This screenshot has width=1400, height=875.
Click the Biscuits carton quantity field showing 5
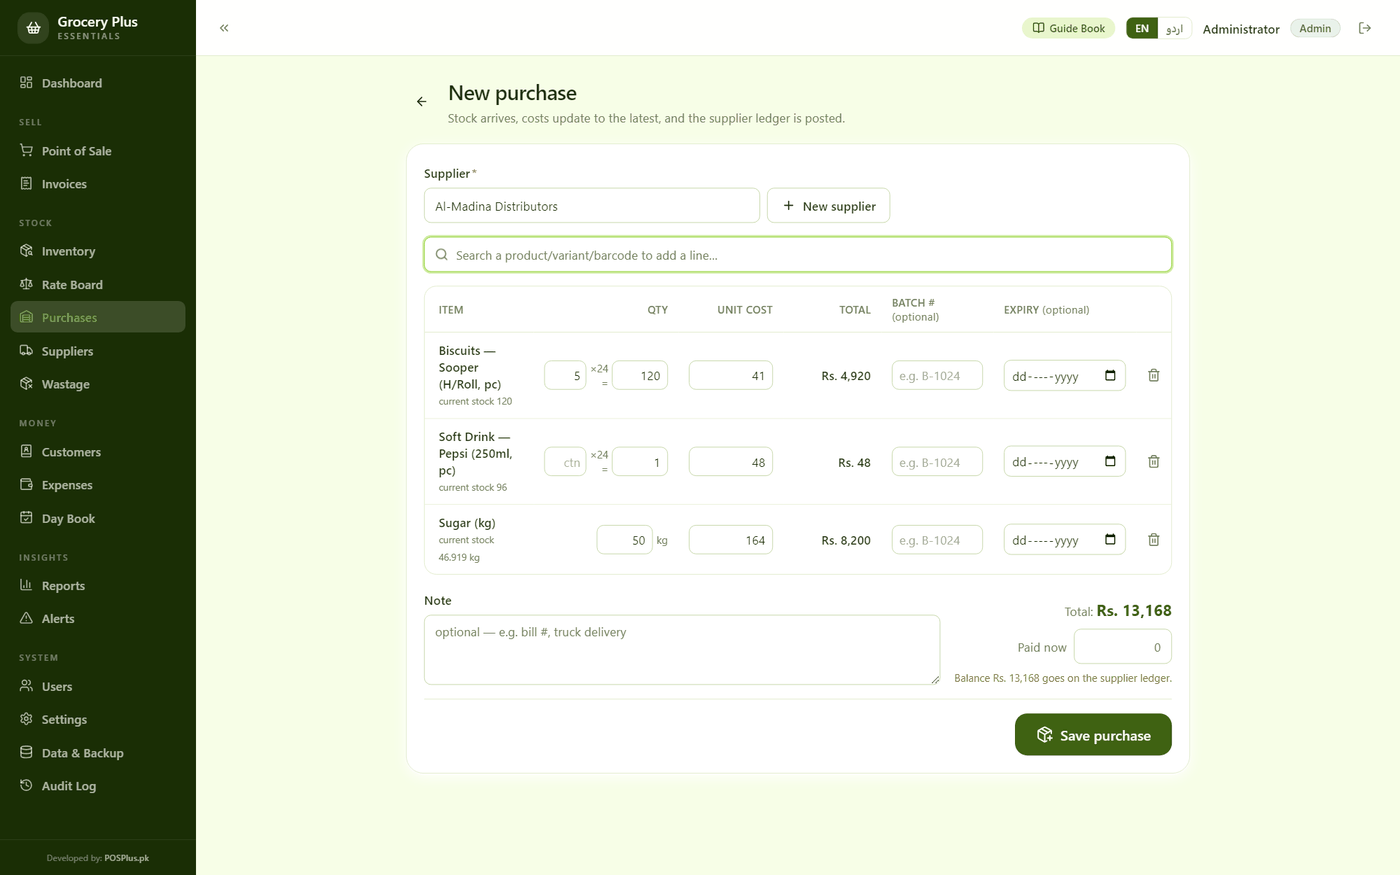(565, 376)
